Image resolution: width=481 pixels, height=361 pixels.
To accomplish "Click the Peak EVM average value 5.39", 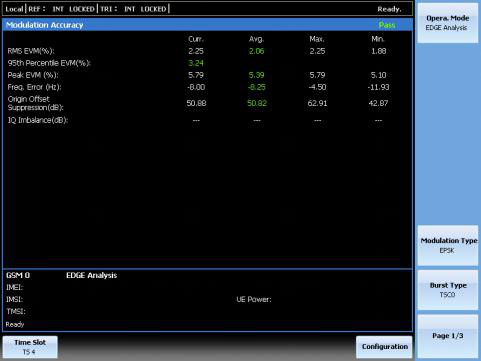I will [256, 75].
